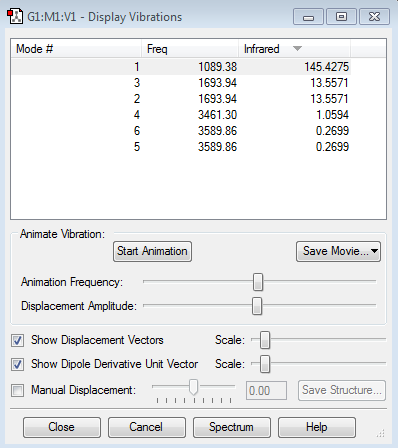
Task: Click the Help button
Action: pyautogui.click(x=317, y=427)
